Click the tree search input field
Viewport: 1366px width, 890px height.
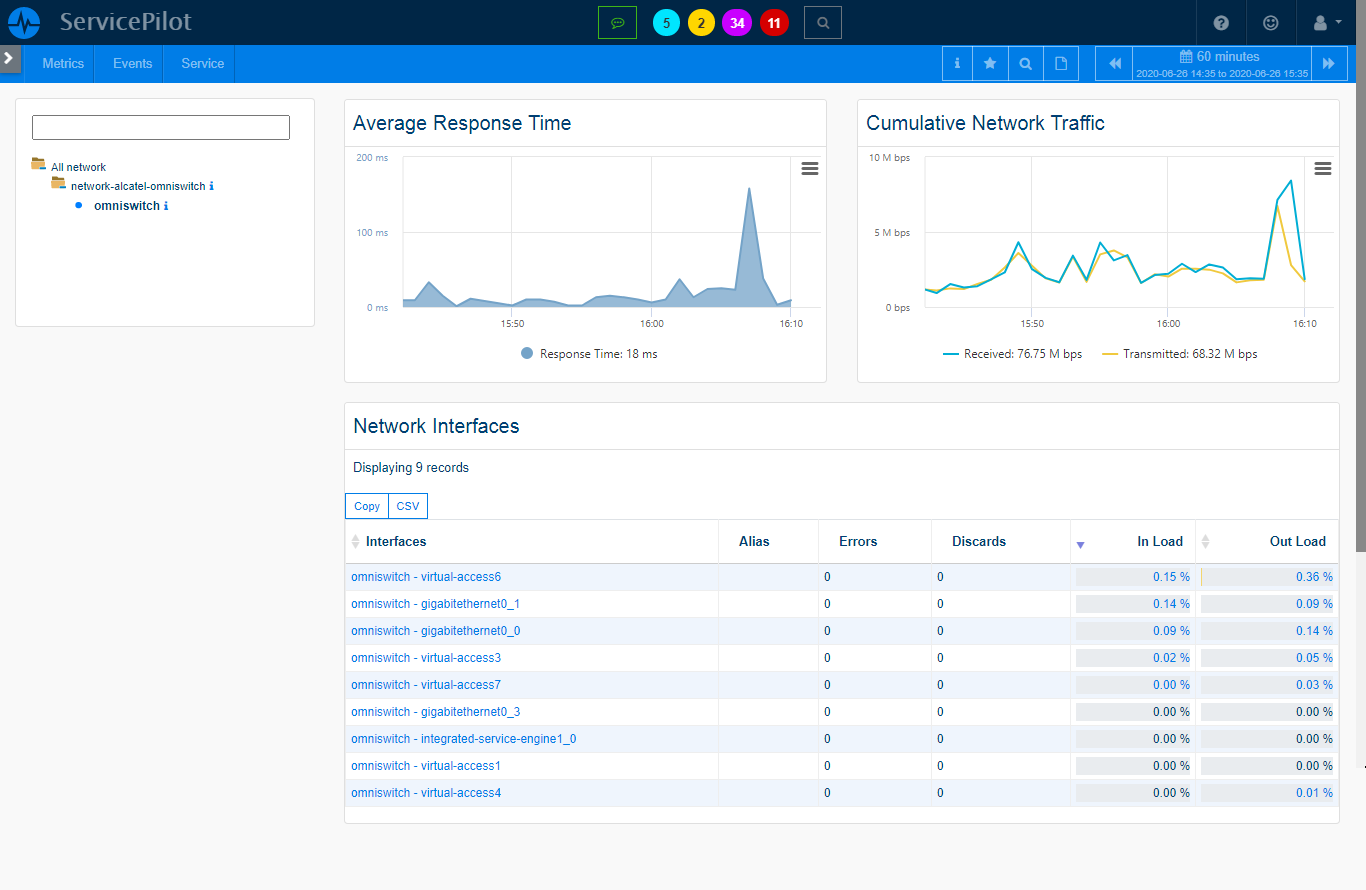161,127
